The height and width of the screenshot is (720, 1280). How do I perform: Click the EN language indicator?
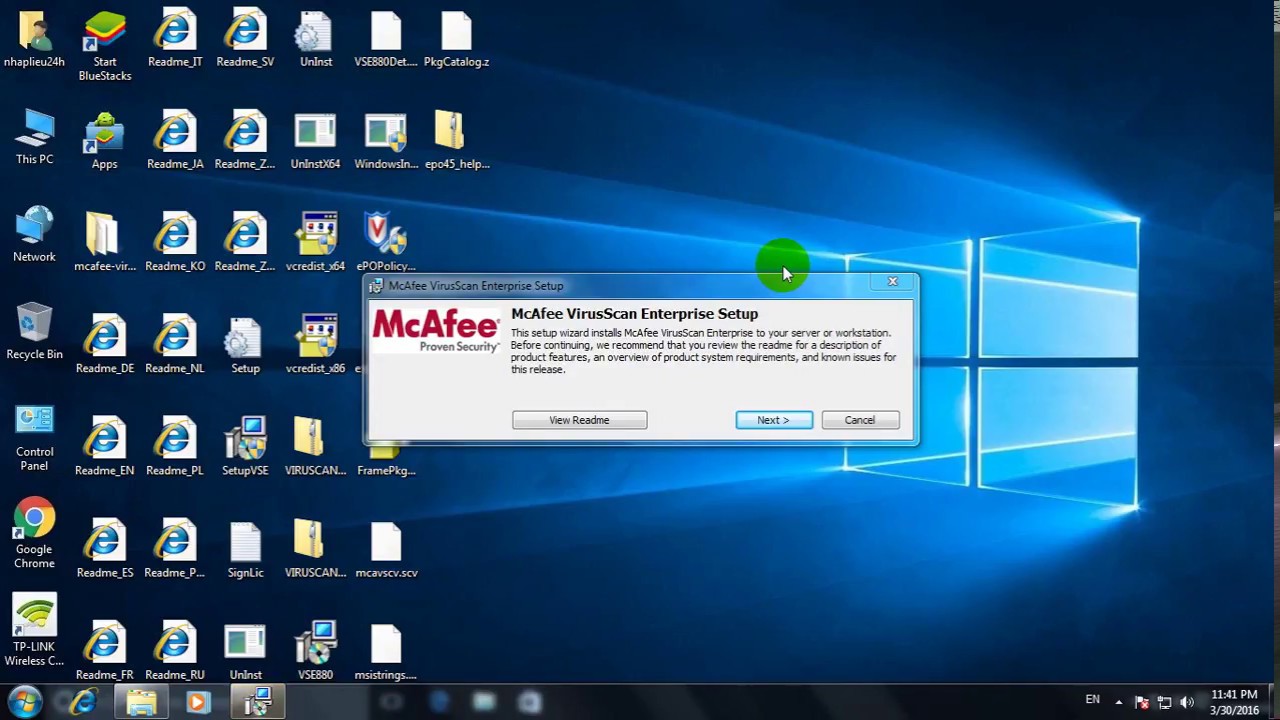point(1093,700)
